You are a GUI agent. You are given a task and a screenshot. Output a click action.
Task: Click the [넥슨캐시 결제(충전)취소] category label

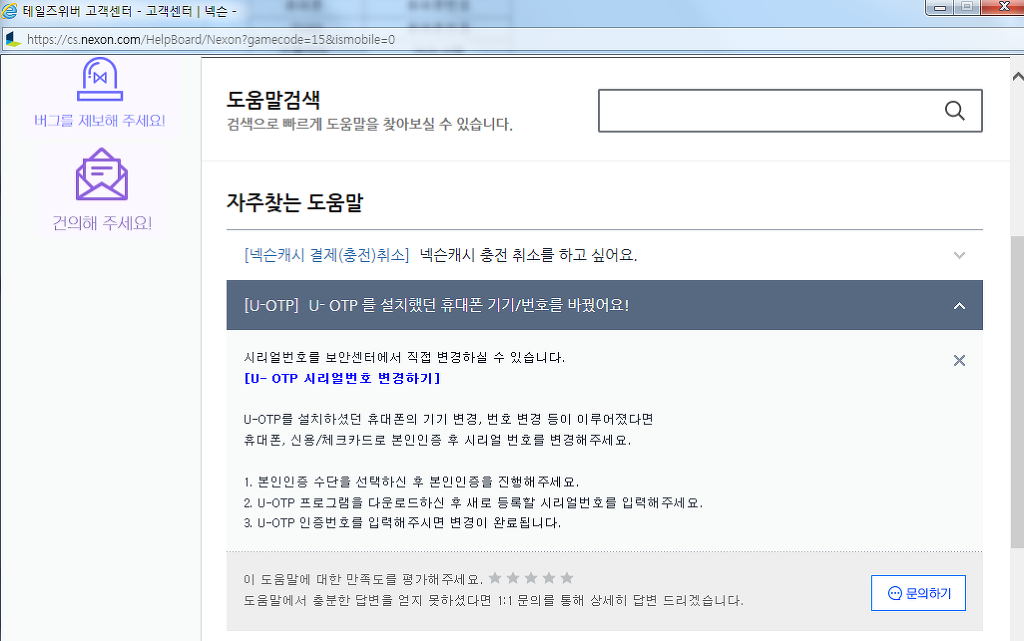click(x=327, y=255)
